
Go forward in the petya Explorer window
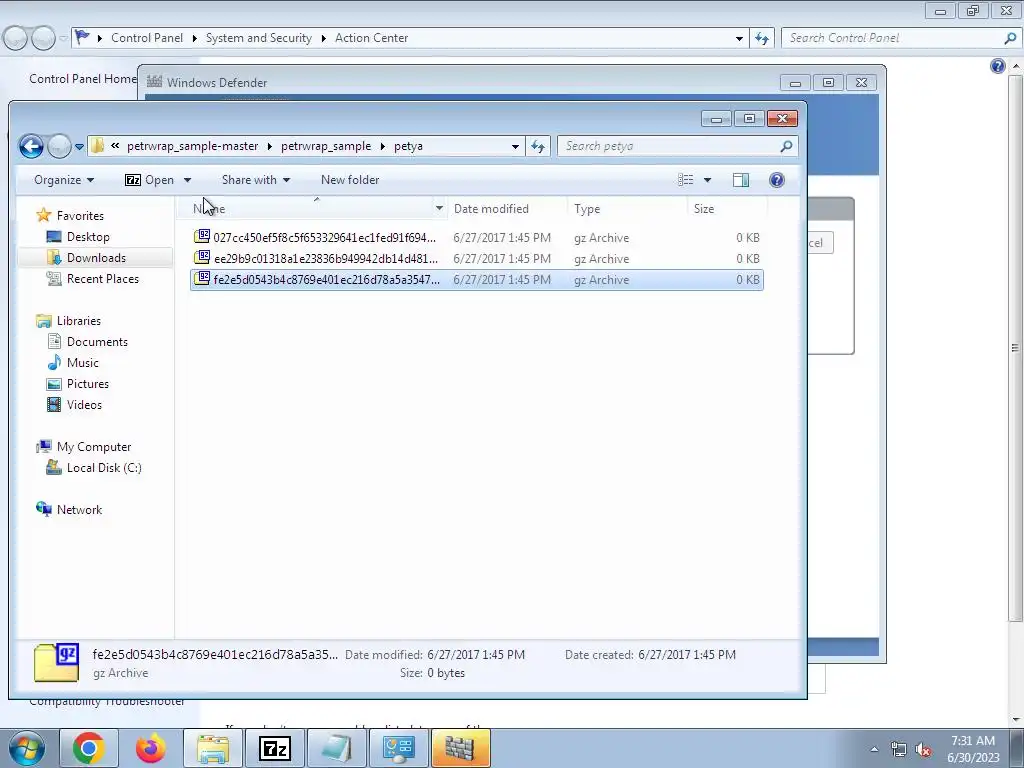(59, 146)
